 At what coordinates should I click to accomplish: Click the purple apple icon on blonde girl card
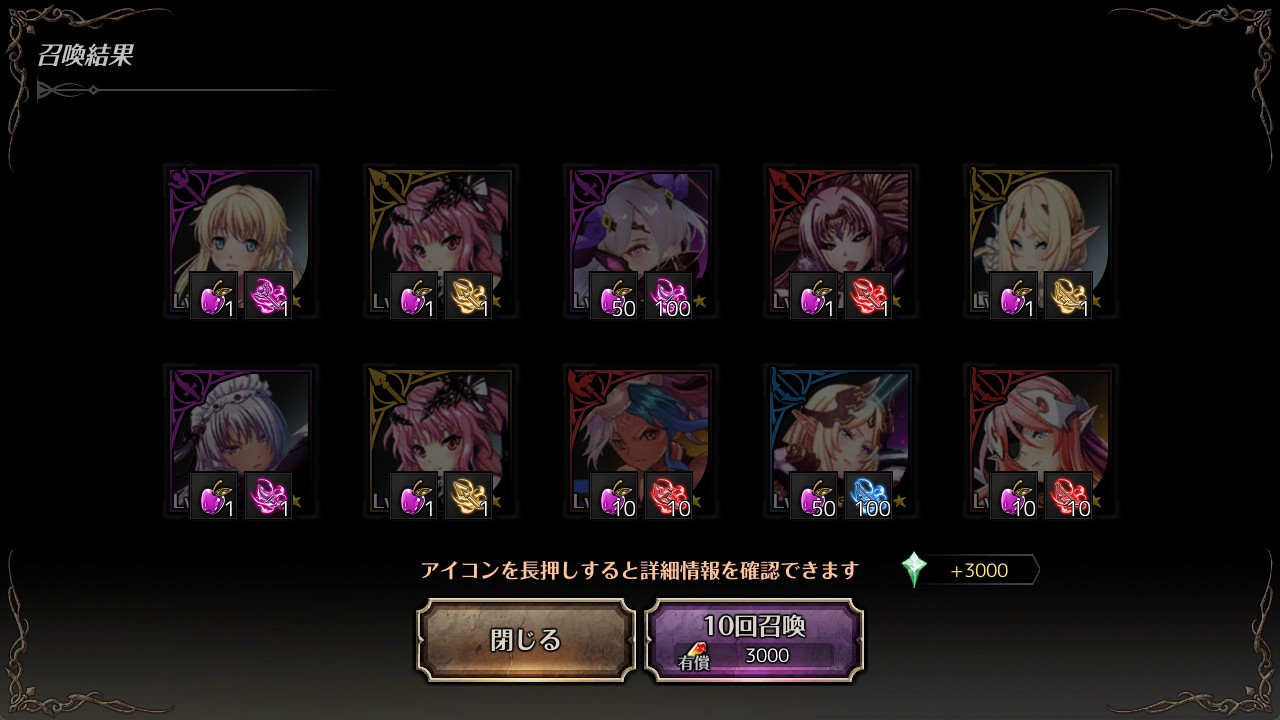pos(214,295)
